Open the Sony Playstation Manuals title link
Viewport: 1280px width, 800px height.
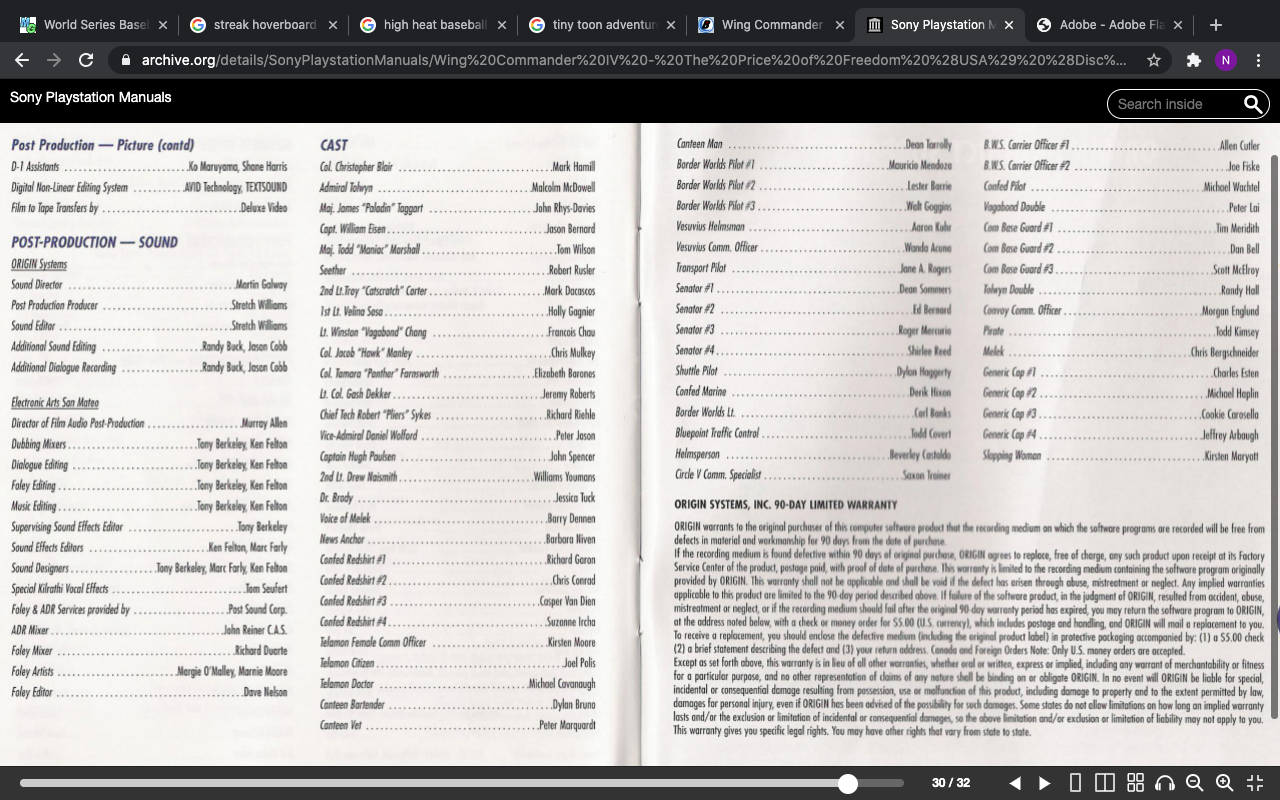(x=91, y=97)
